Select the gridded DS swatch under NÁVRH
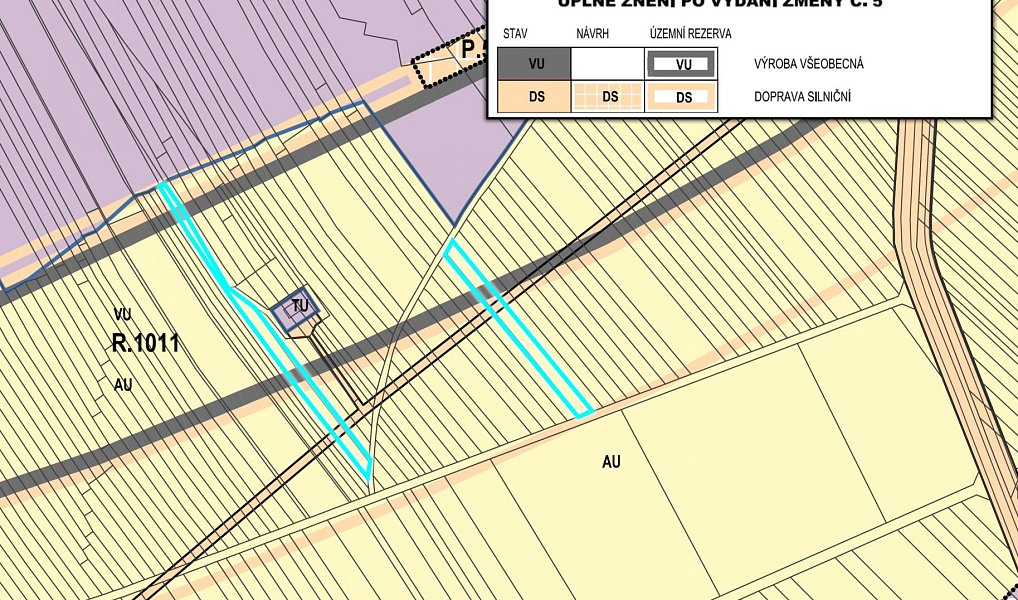Screen dimensions: 1018x600 tap(608, 97)
